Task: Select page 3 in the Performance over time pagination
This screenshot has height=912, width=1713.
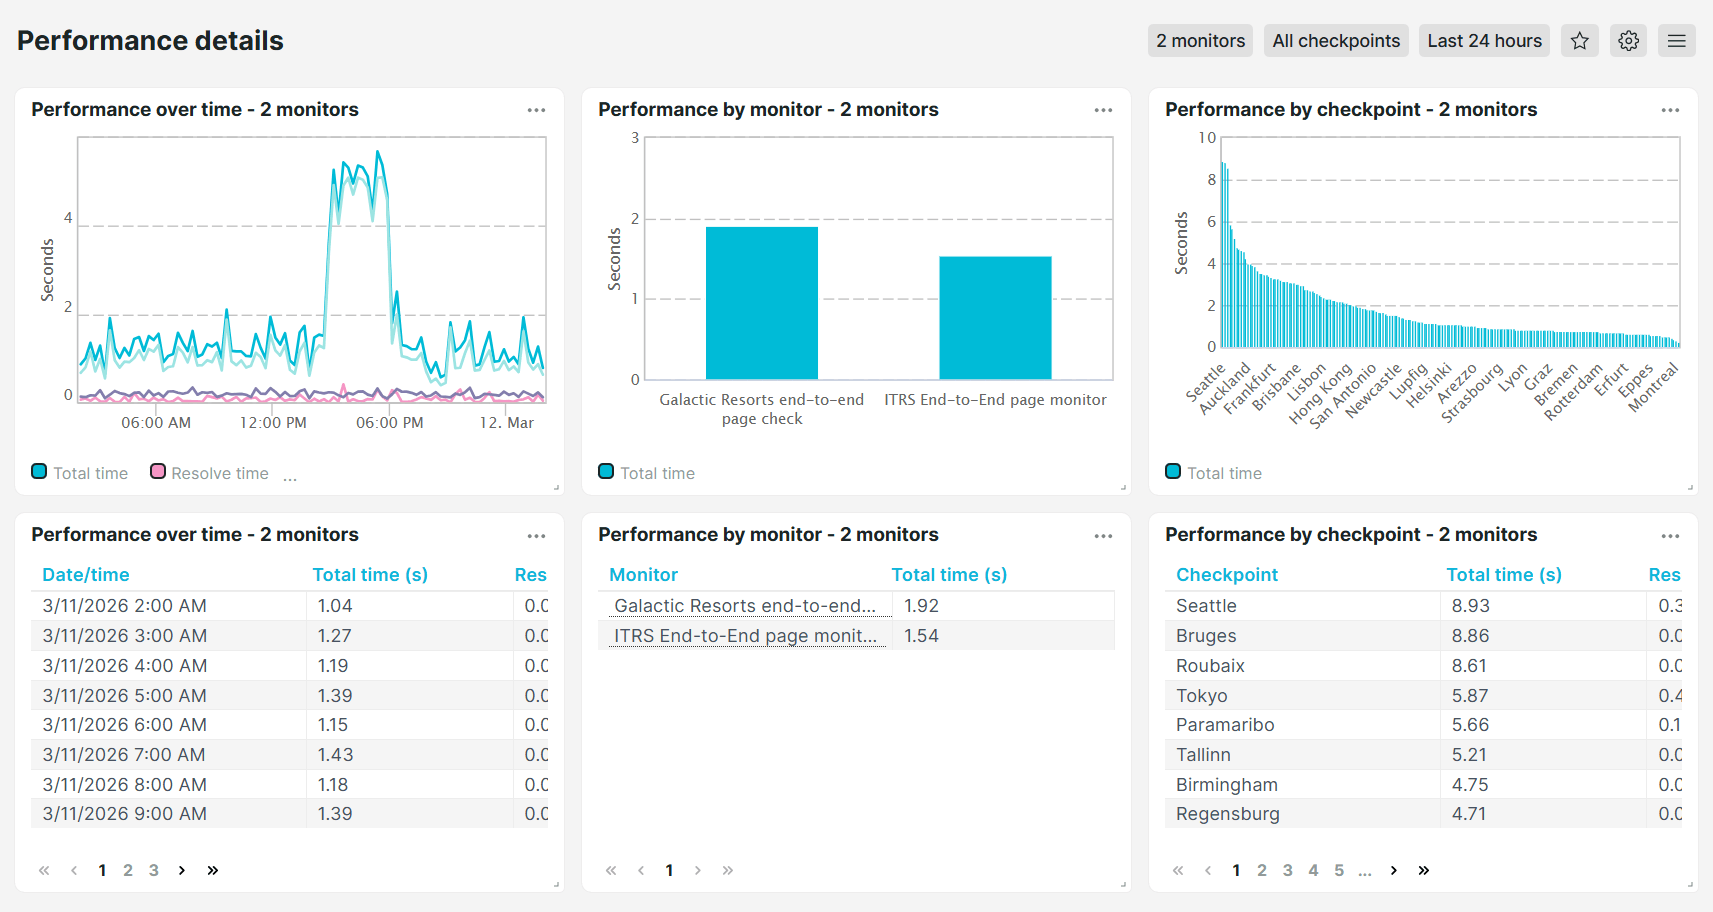Action: point(153,870)
